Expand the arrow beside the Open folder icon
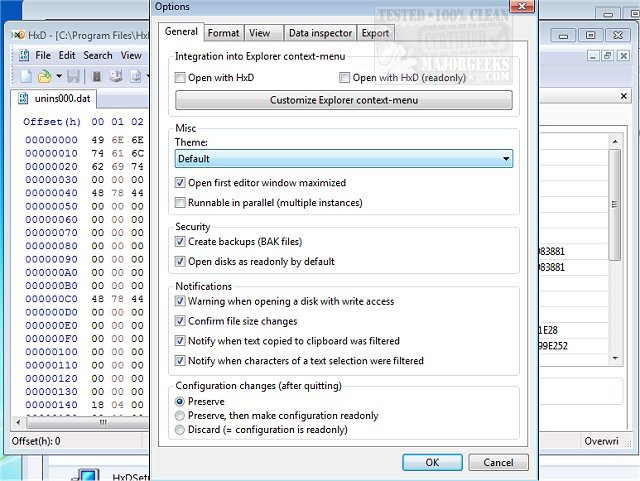Image resolution: width=640 pixels, height=481 pixels. click(x=59, y=76)
